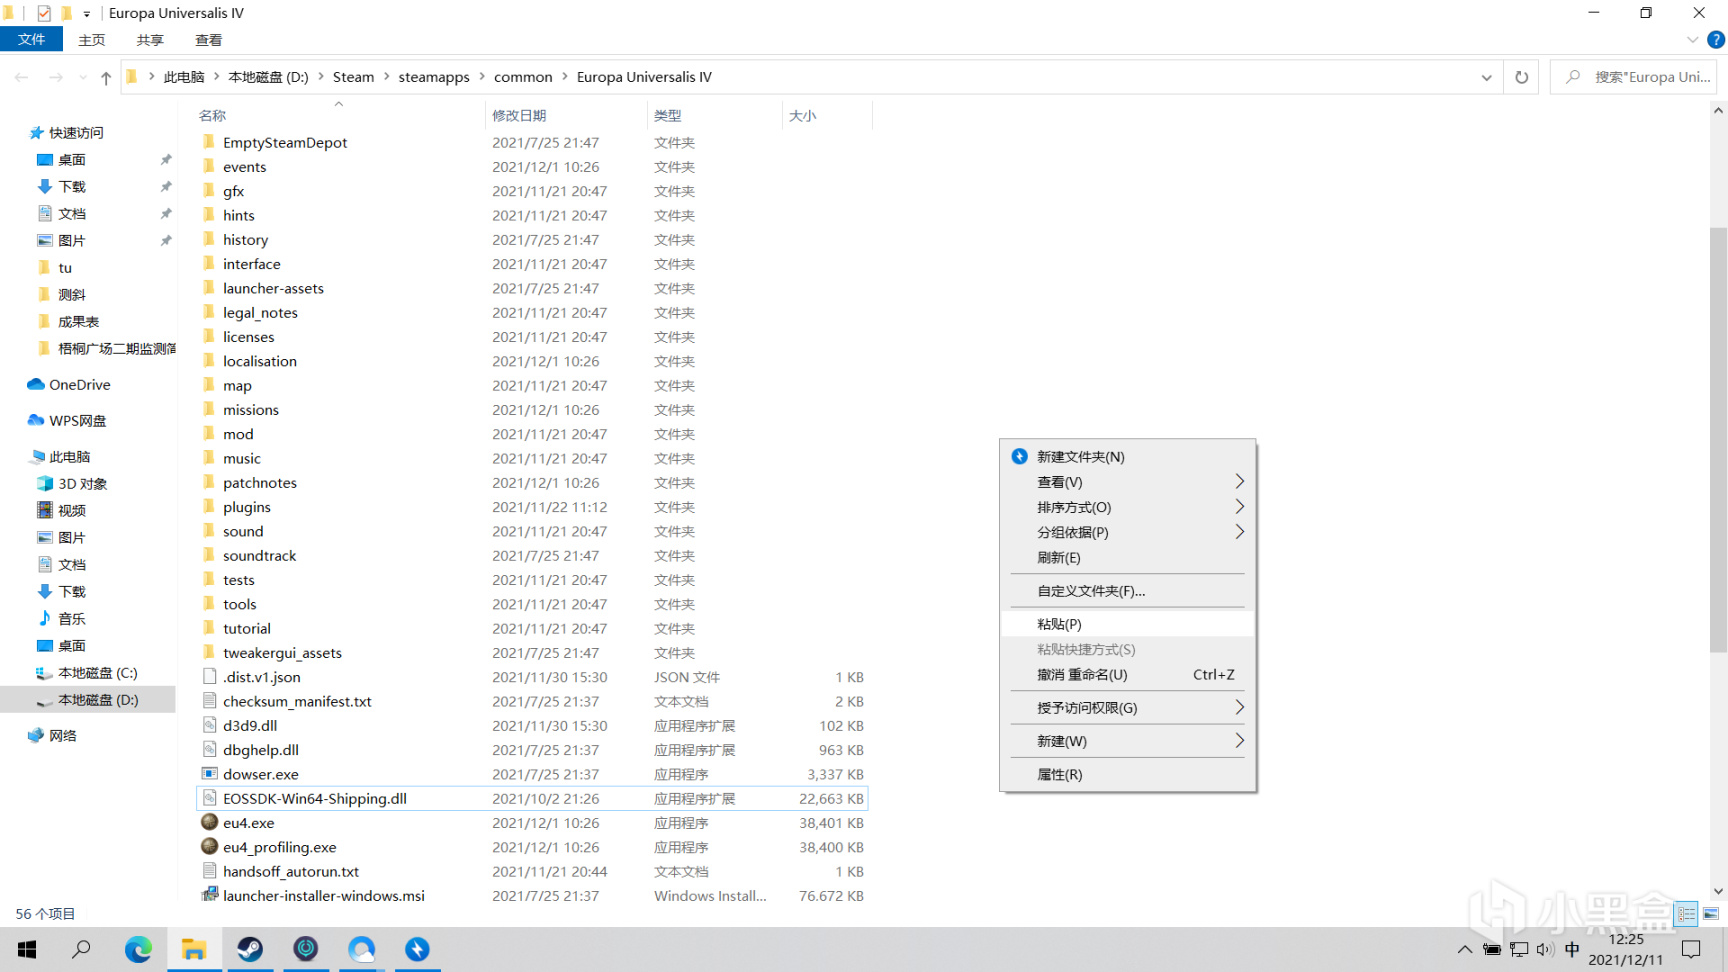Expand 授予访问权限(G) submenu
This screenshot has height=972, width=1728.
pos(1128,708)
